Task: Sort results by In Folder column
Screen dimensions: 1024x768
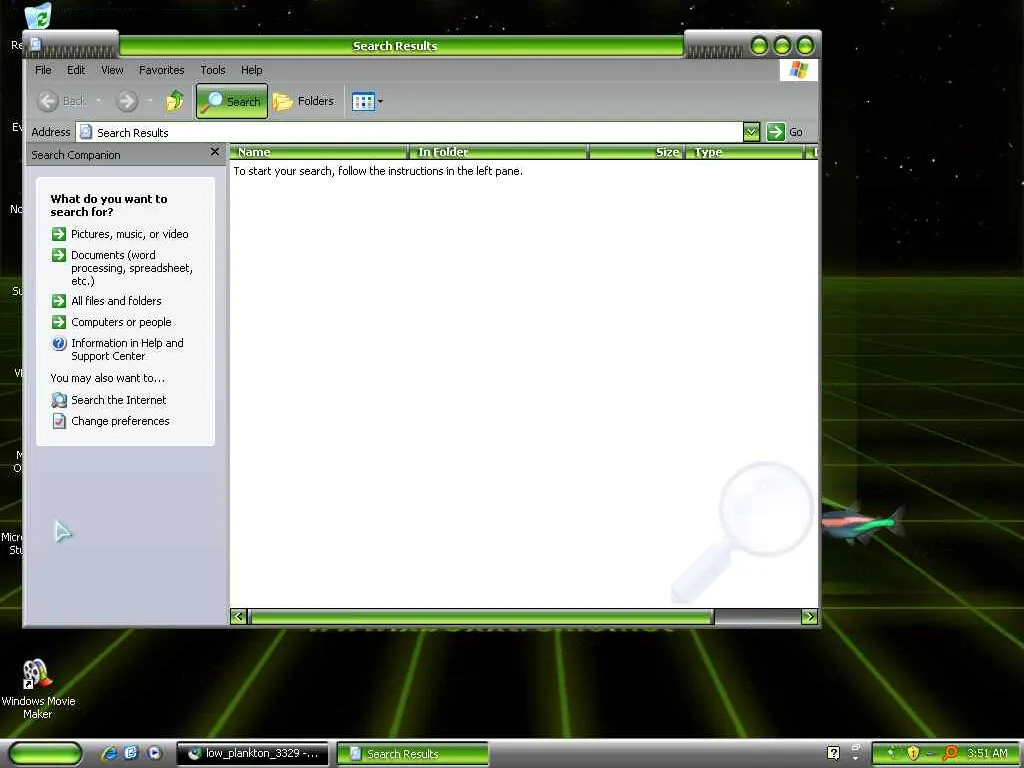Action: pos(498,152)
